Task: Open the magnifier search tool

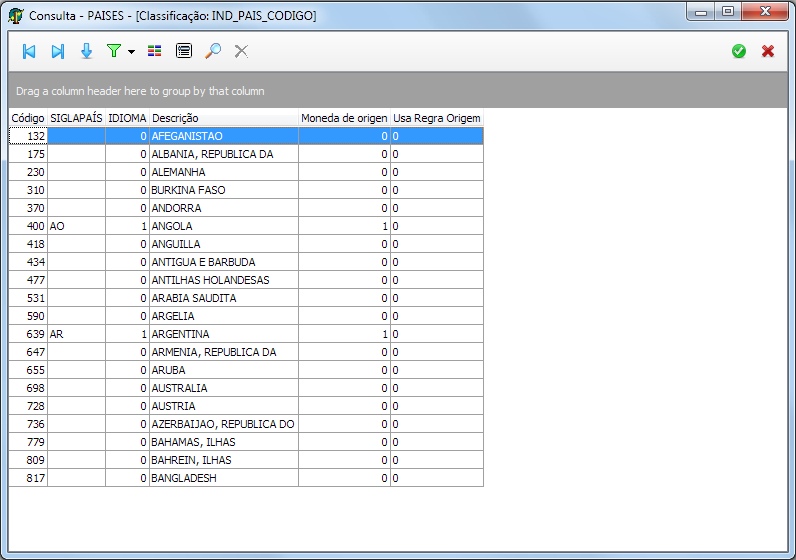Action: (x=212, y=51)
